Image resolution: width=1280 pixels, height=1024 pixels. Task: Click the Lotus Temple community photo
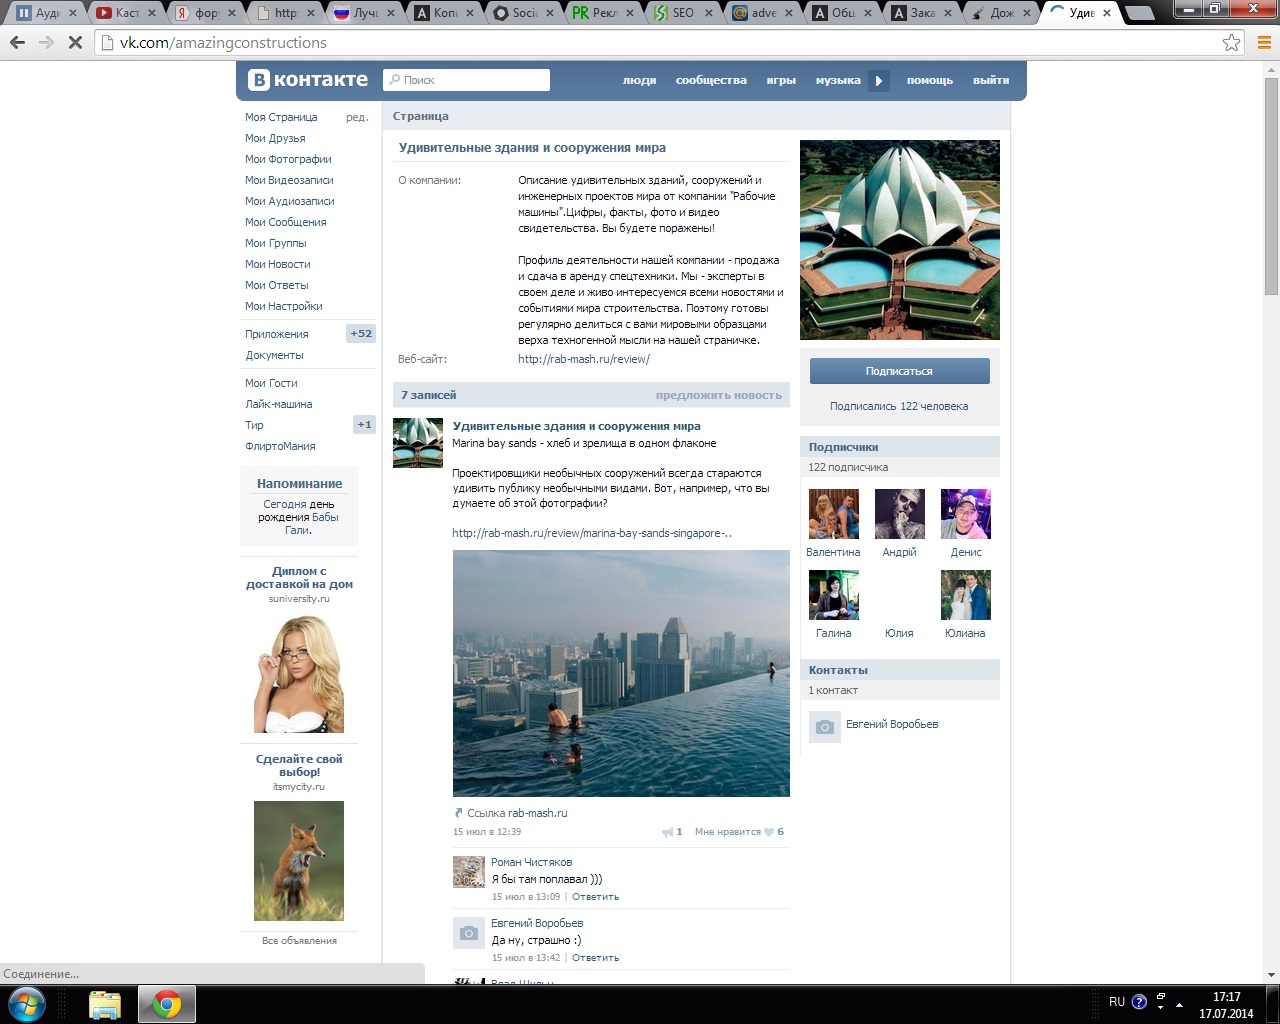click(900, 240)
